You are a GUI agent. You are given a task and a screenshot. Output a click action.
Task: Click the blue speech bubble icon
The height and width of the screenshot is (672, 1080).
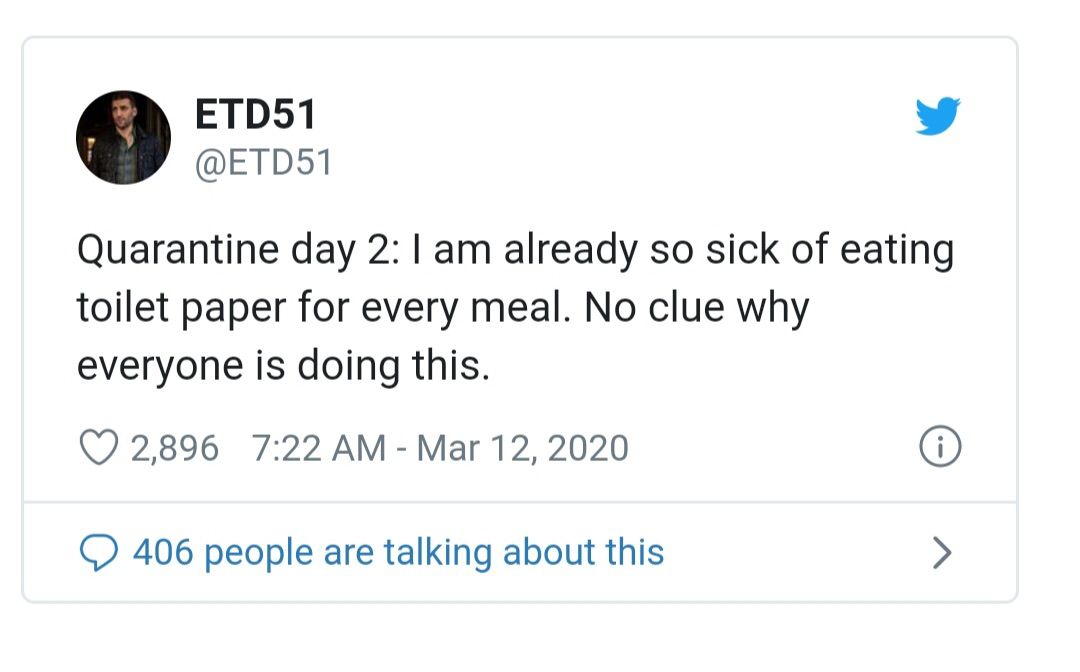[99, 552]
